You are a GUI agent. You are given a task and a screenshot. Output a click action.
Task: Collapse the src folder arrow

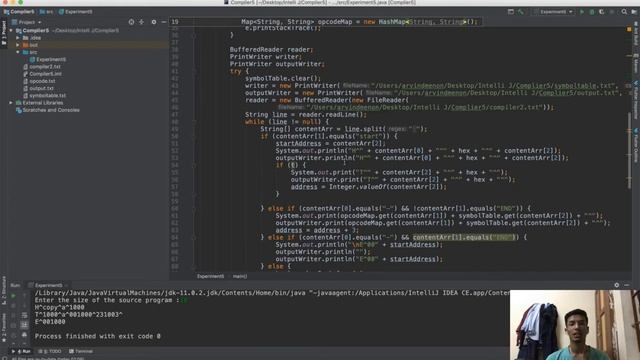(x=18, y=52)
